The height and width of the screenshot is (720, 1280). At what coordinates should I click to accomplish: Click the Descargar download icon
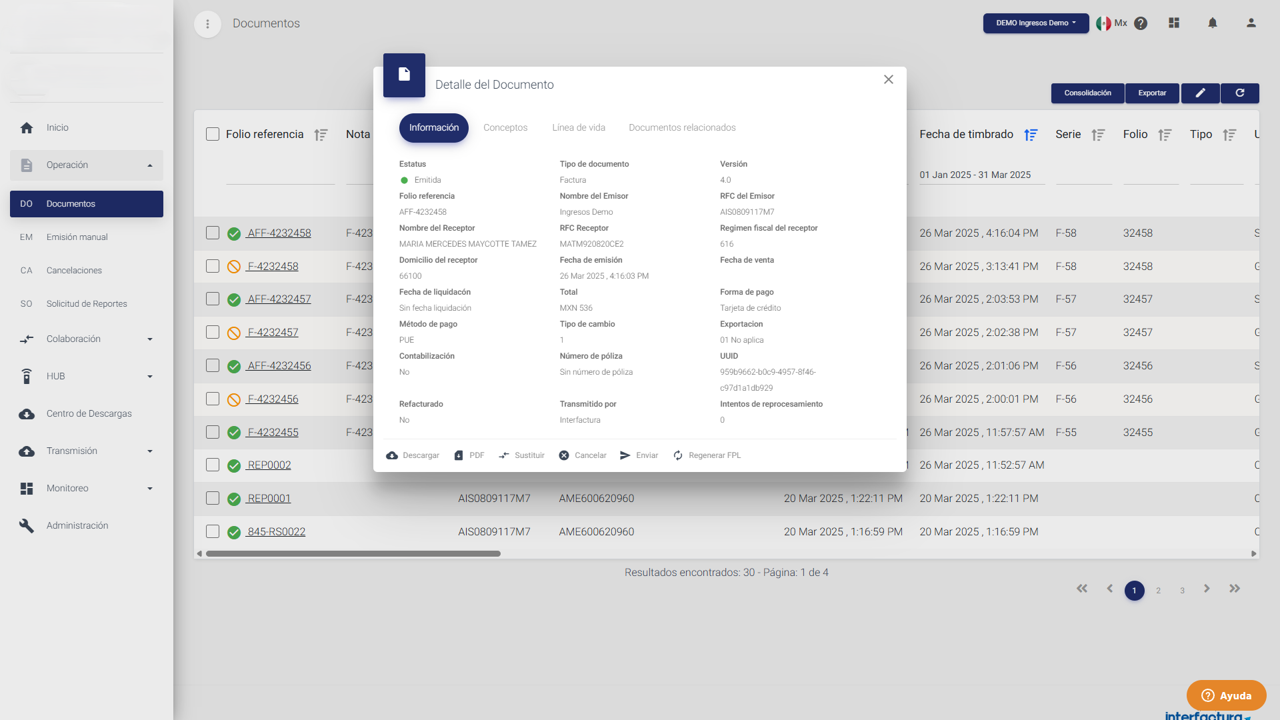coord(390,455)
